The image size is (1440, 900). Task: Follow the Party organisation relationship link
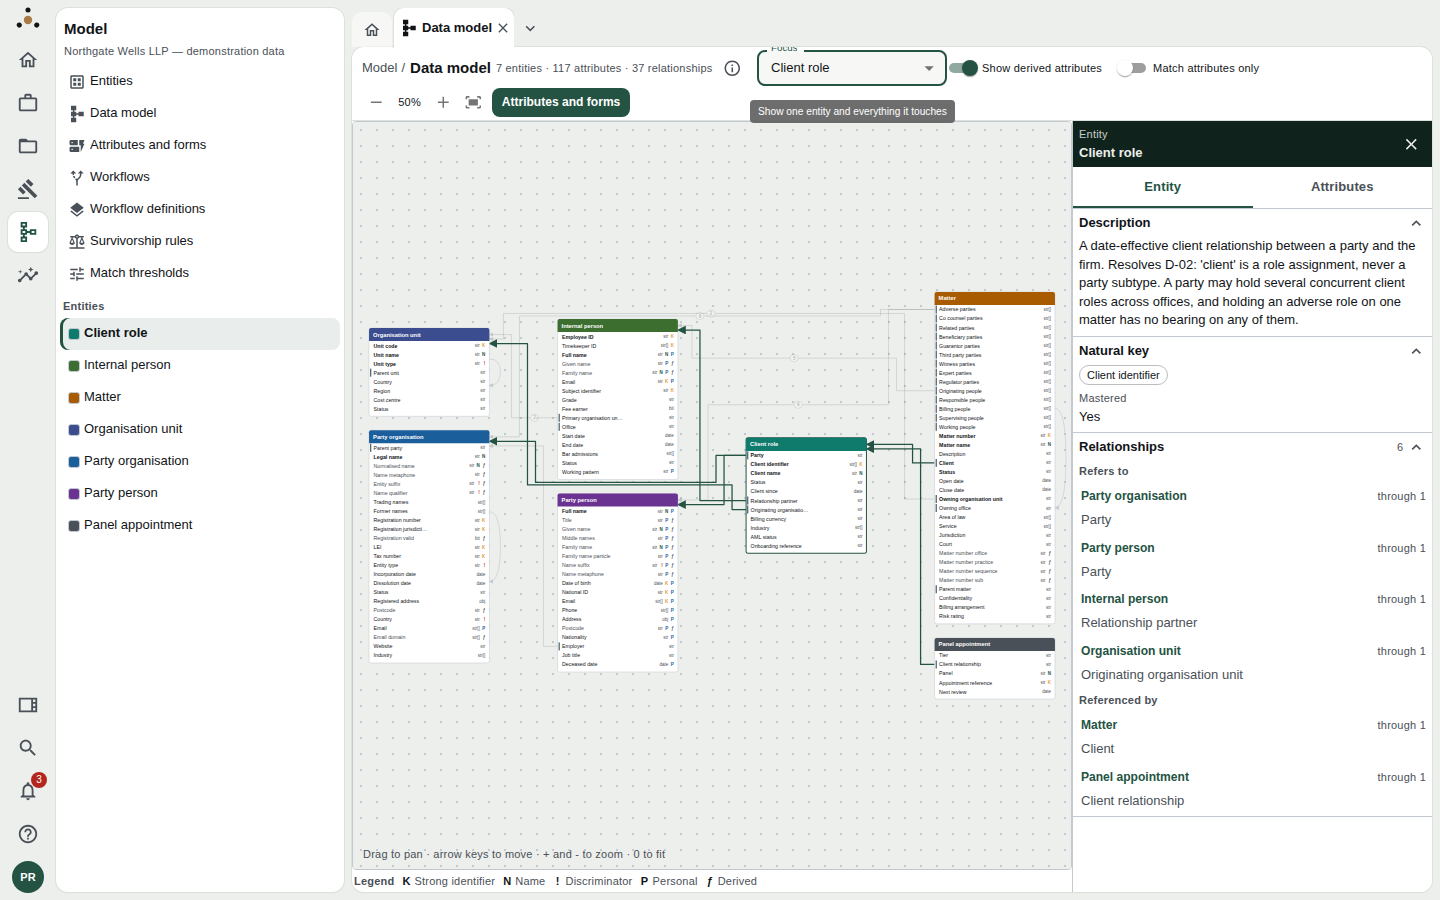coord(1134,496)
